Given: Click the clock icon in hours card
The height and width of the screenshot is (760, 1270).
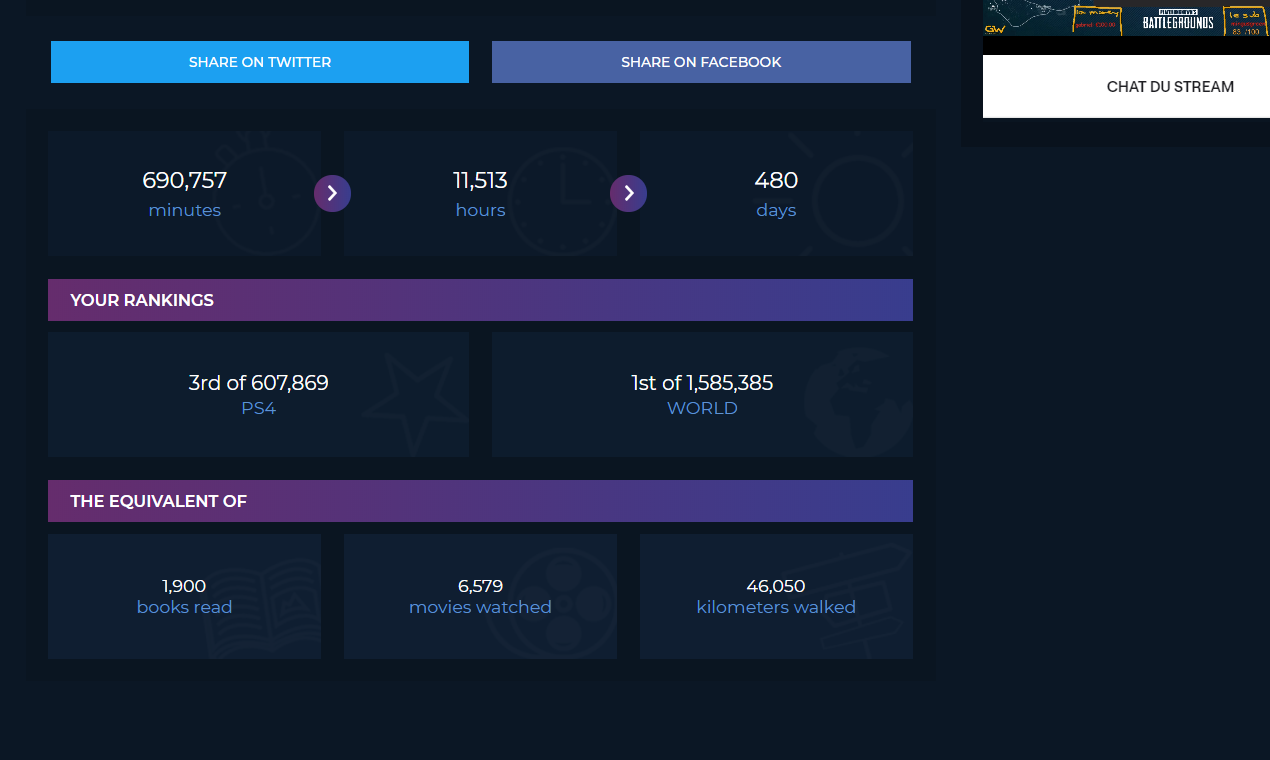Looking at the screenshot, I should point(563,200).
